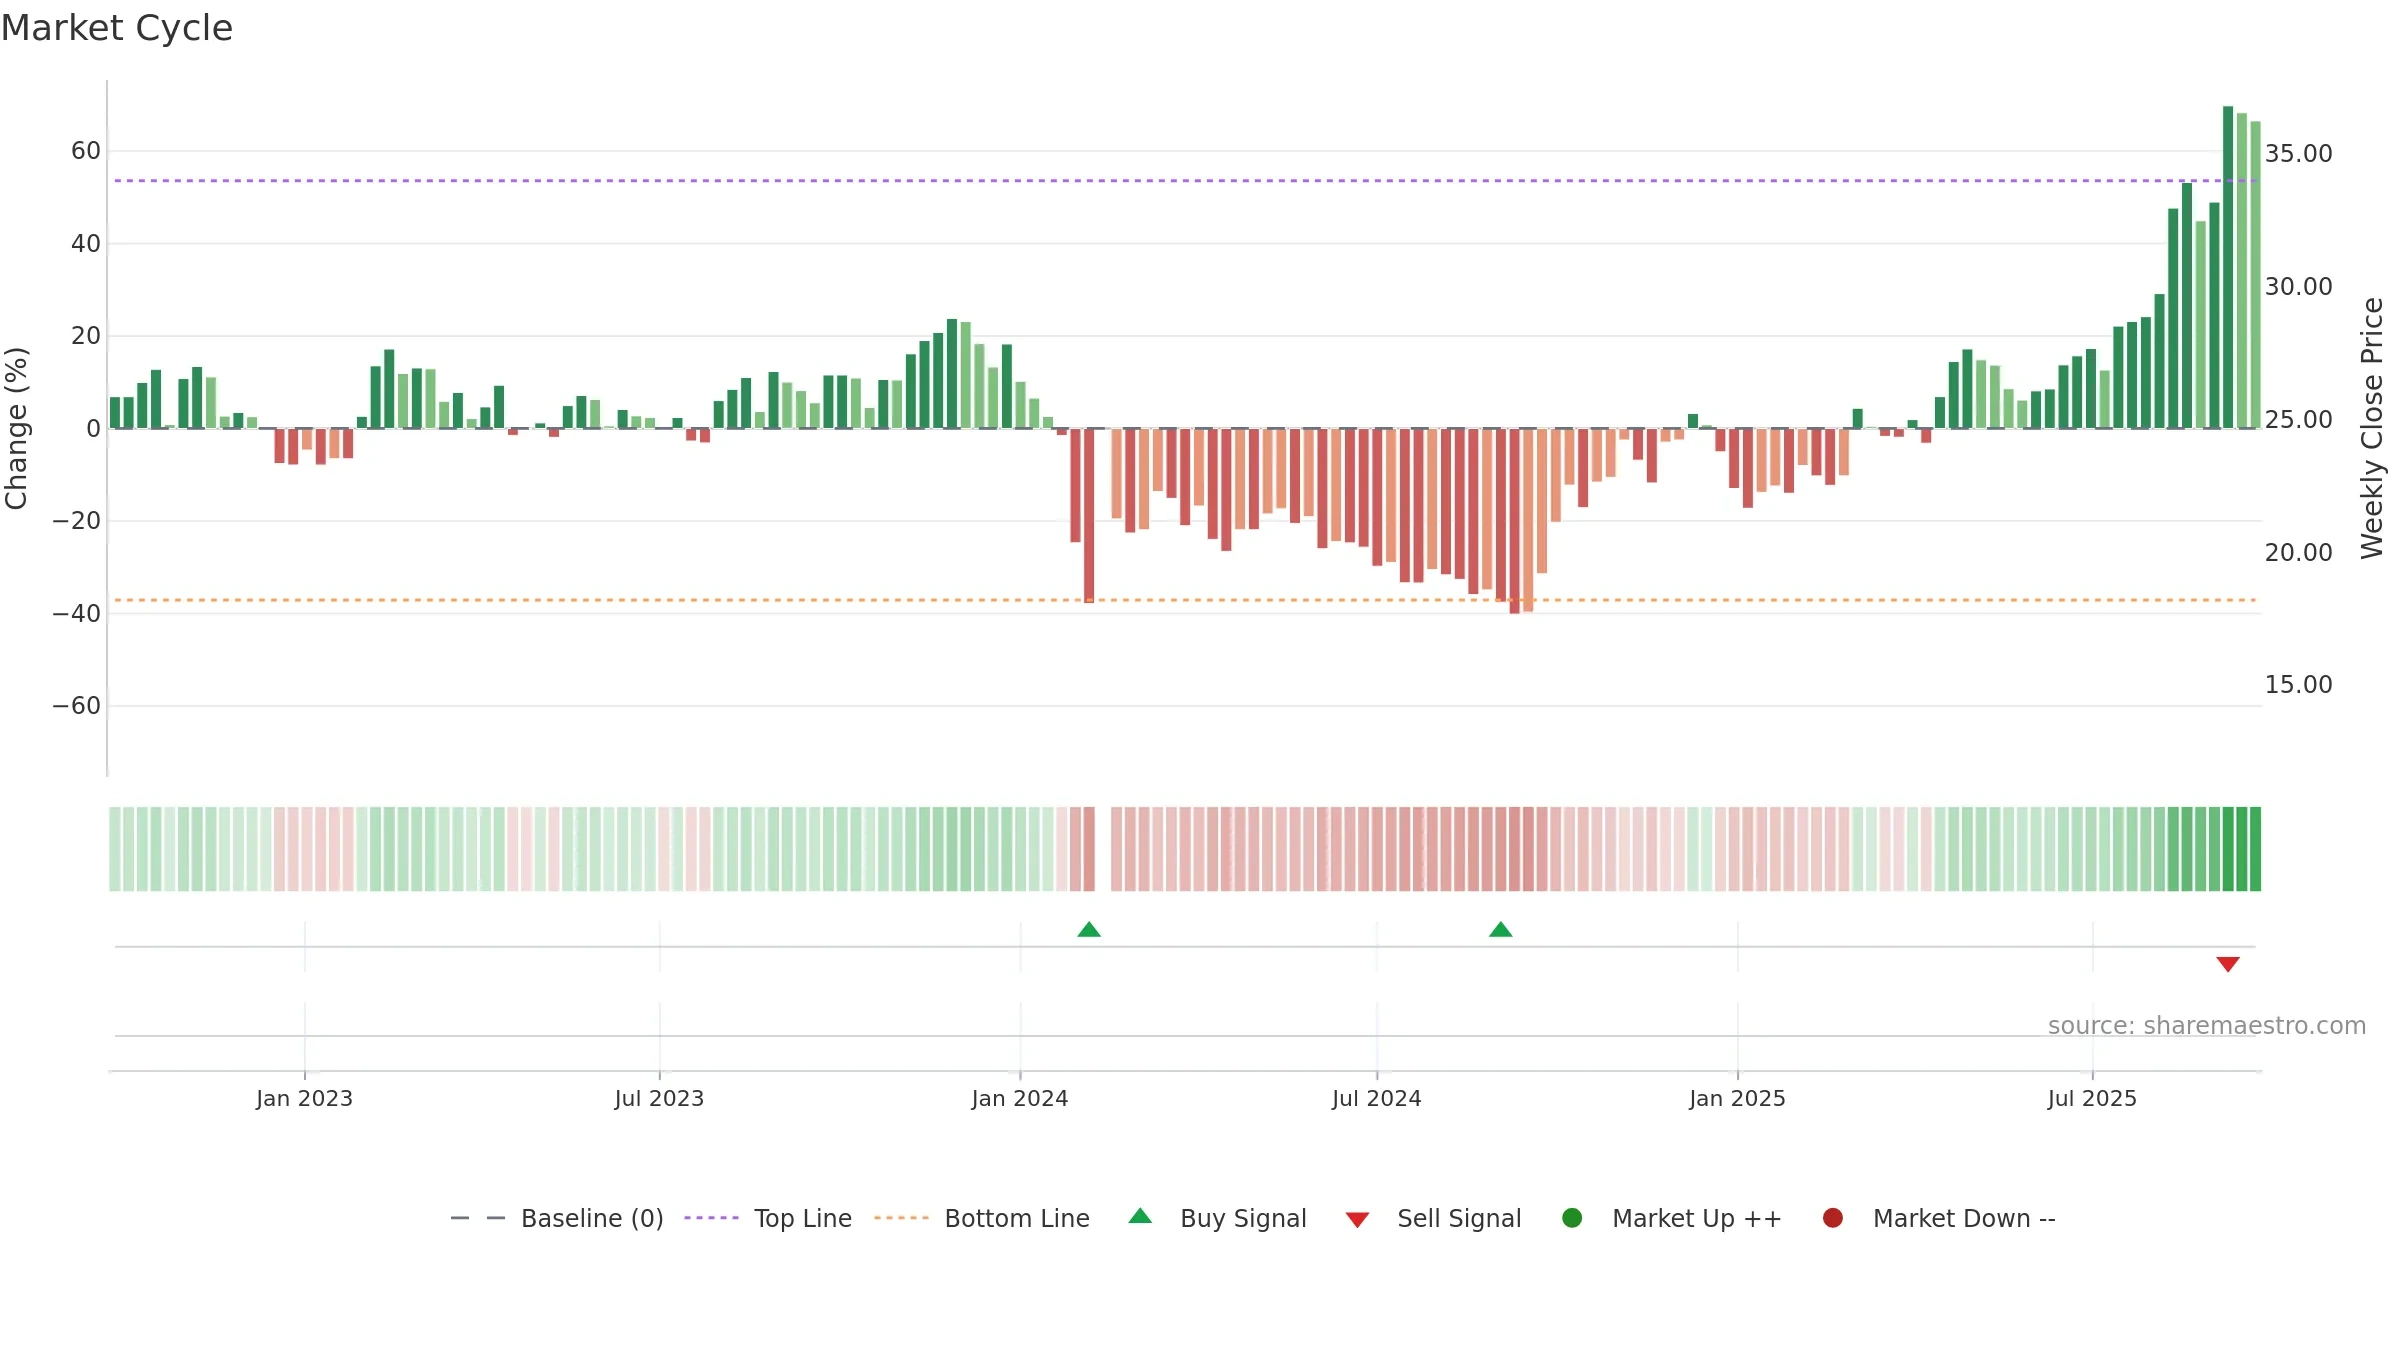Click the tallest green bar above the top line
The image size is (2400, 1350).
(x=2228, y=267)
